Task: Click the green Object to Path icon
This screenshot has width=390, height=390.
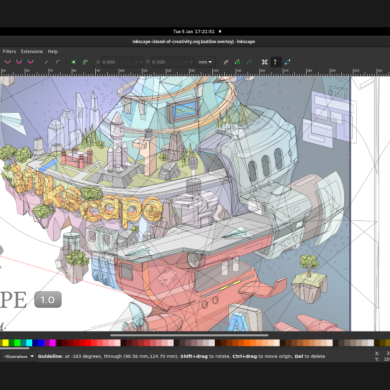Action: [x=74, y=62]
